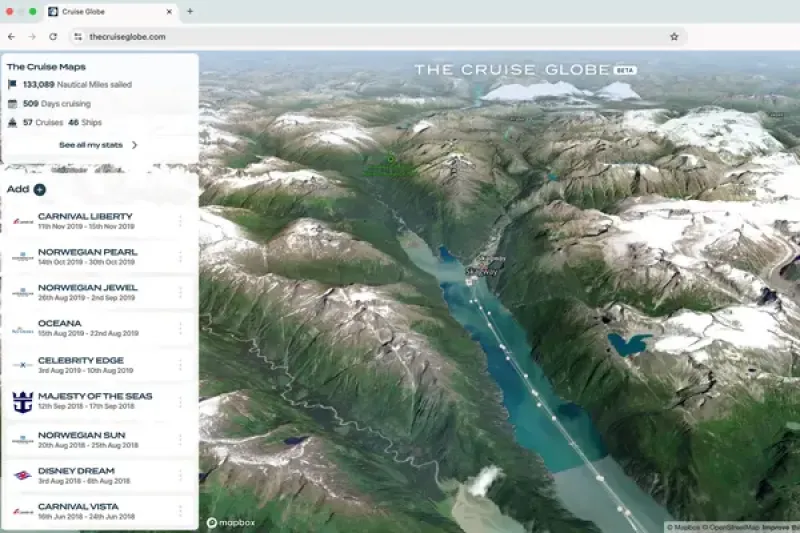Screen dimensions: 800x533
Task: Click the Disney Cruise logo beside Disney Dream
Action: pos(22,475)
